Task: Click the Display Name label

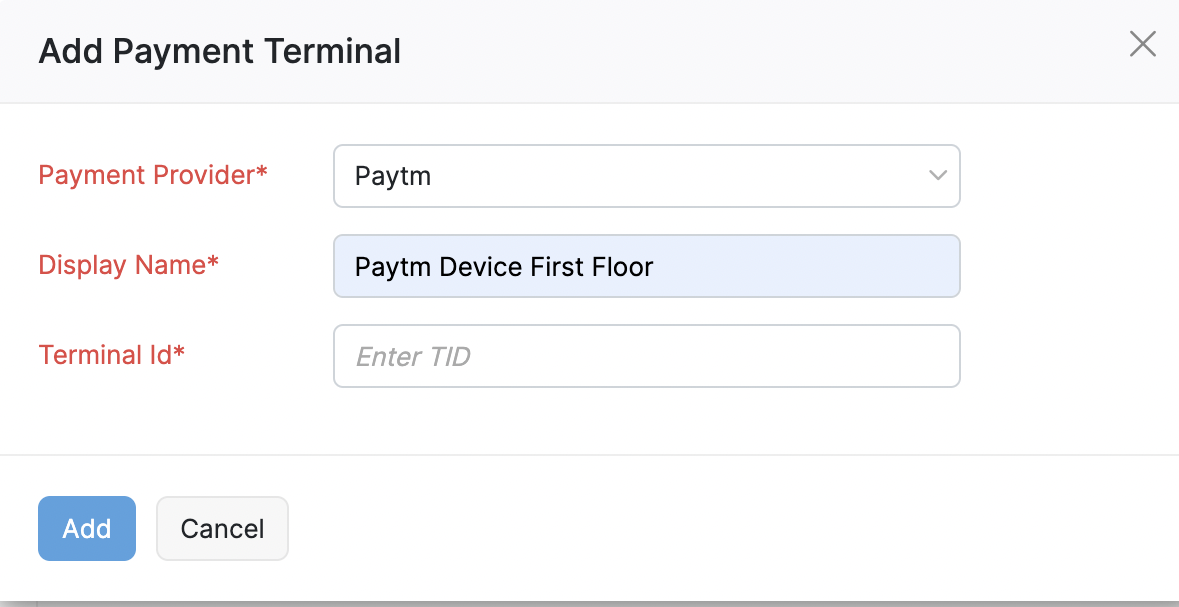Action: (122, 265)
